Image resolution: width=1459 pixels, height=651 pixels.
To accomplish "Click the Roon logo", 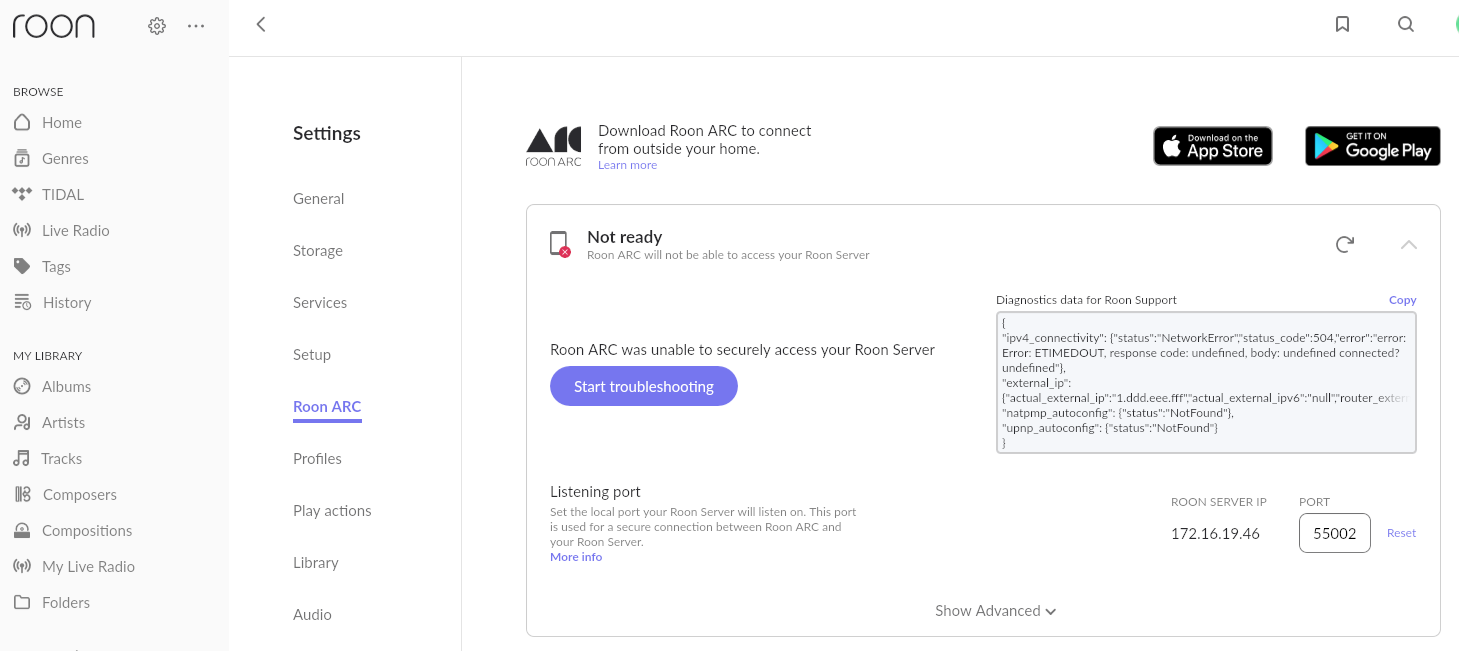I will (x=53, y=26).
